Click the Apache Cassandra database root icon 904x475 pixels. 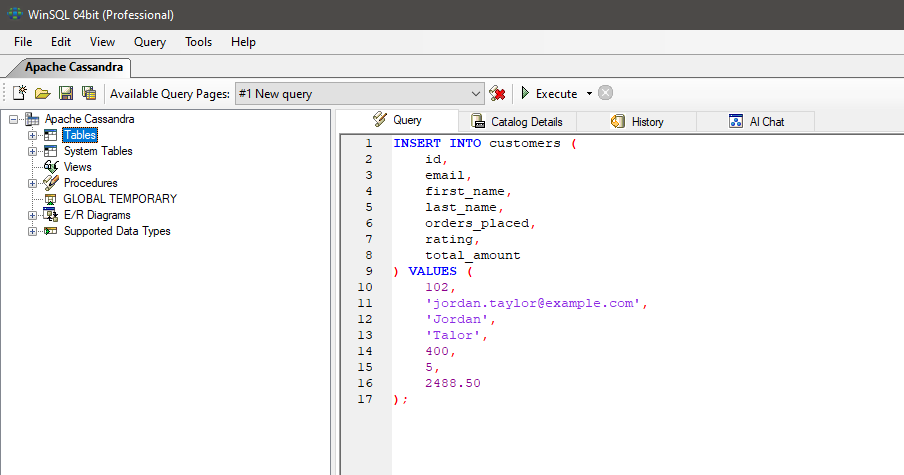click(x=32, y=119)
